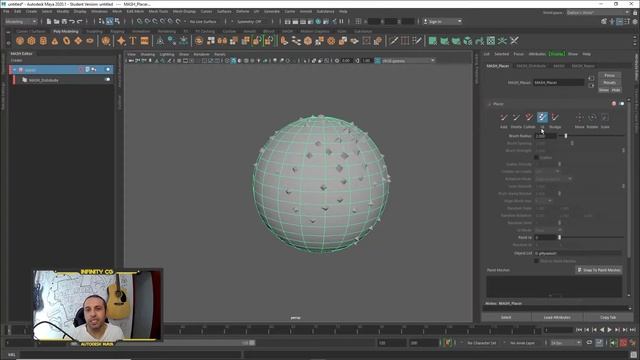Switch to the Poly Modeling shelf tab
This screenshot has width=640, height=360.
pyautogui.click(x=66, y=31)
